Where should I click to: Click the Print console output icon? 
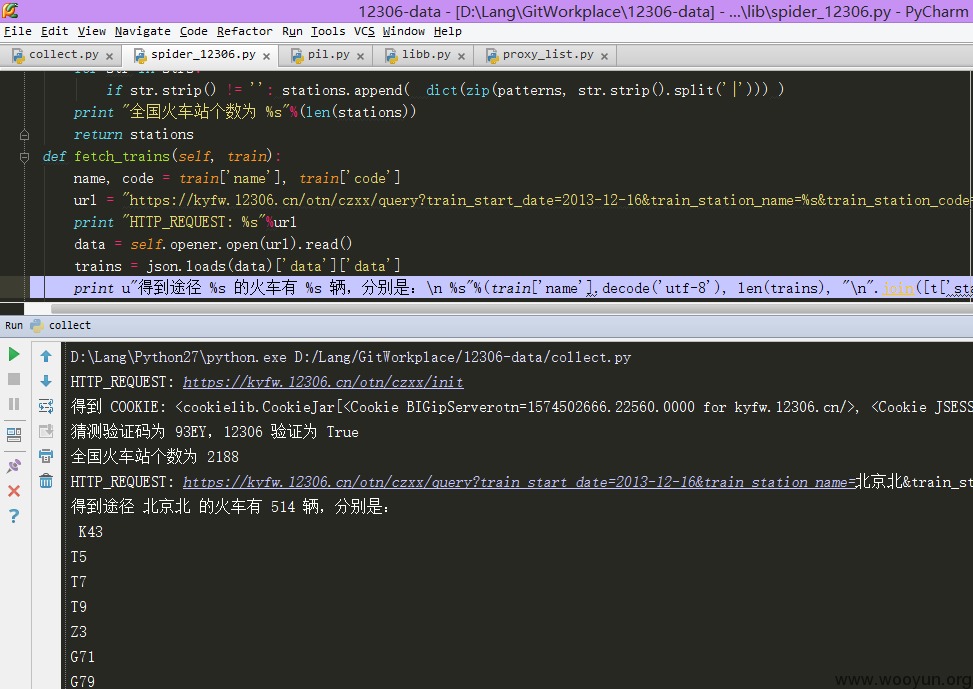pos(46,456)
